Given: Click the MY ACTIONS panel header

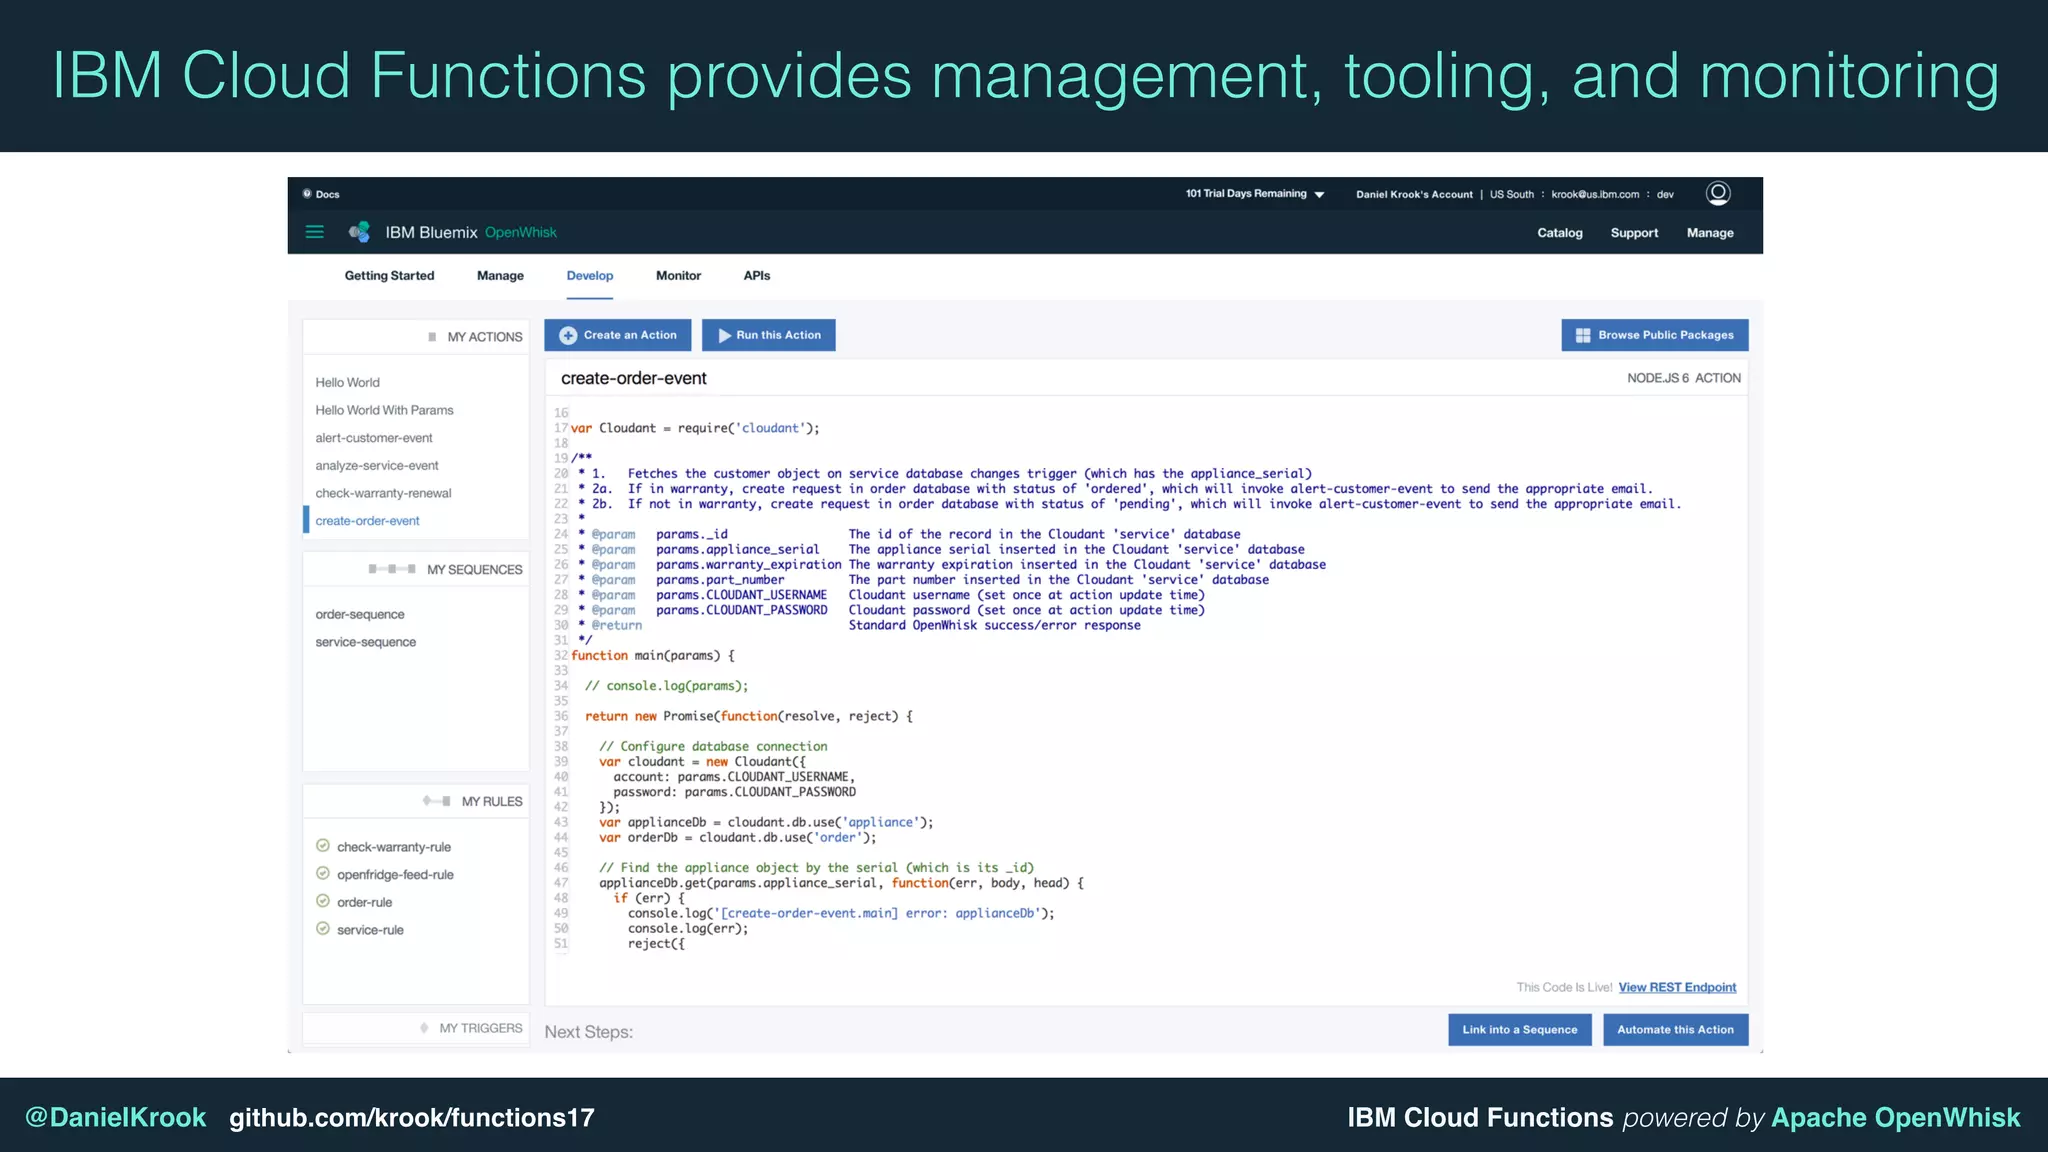Looking at the screenshot, I should click(x=416, y=337).
